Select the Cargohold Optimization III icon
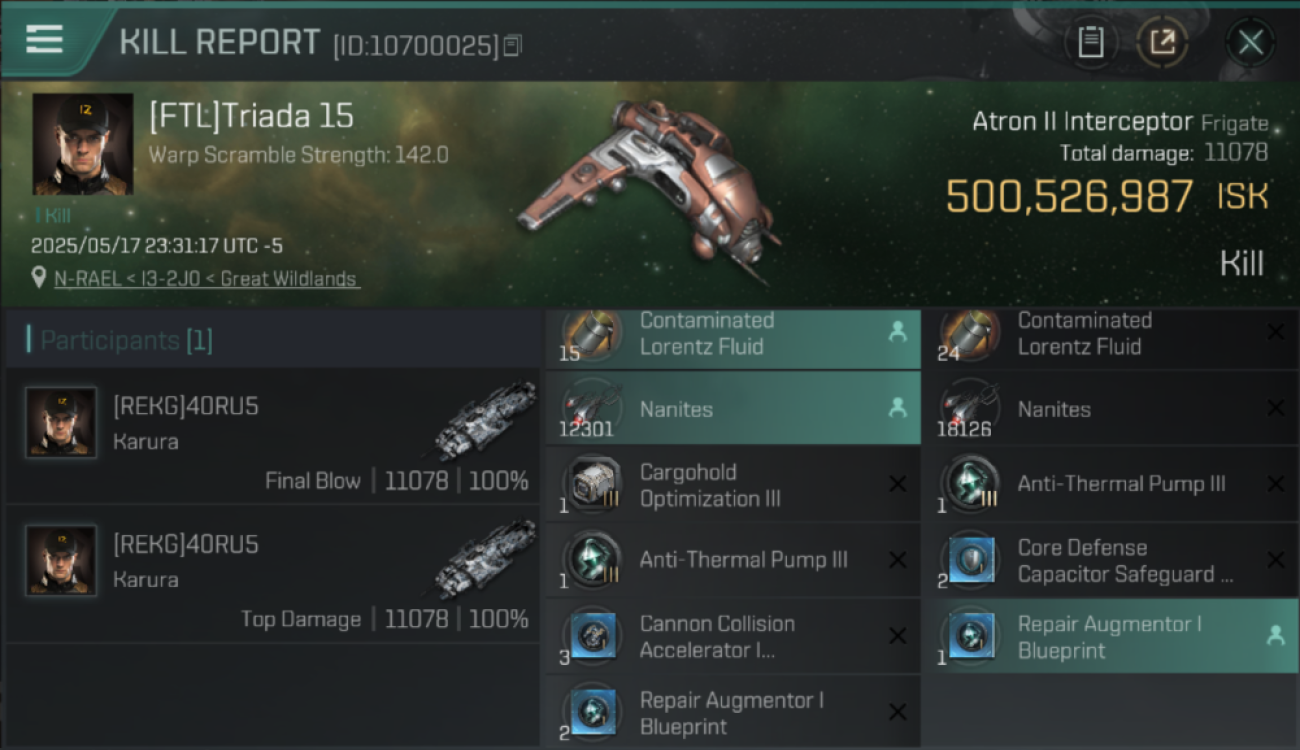 [x=591, y=485]
